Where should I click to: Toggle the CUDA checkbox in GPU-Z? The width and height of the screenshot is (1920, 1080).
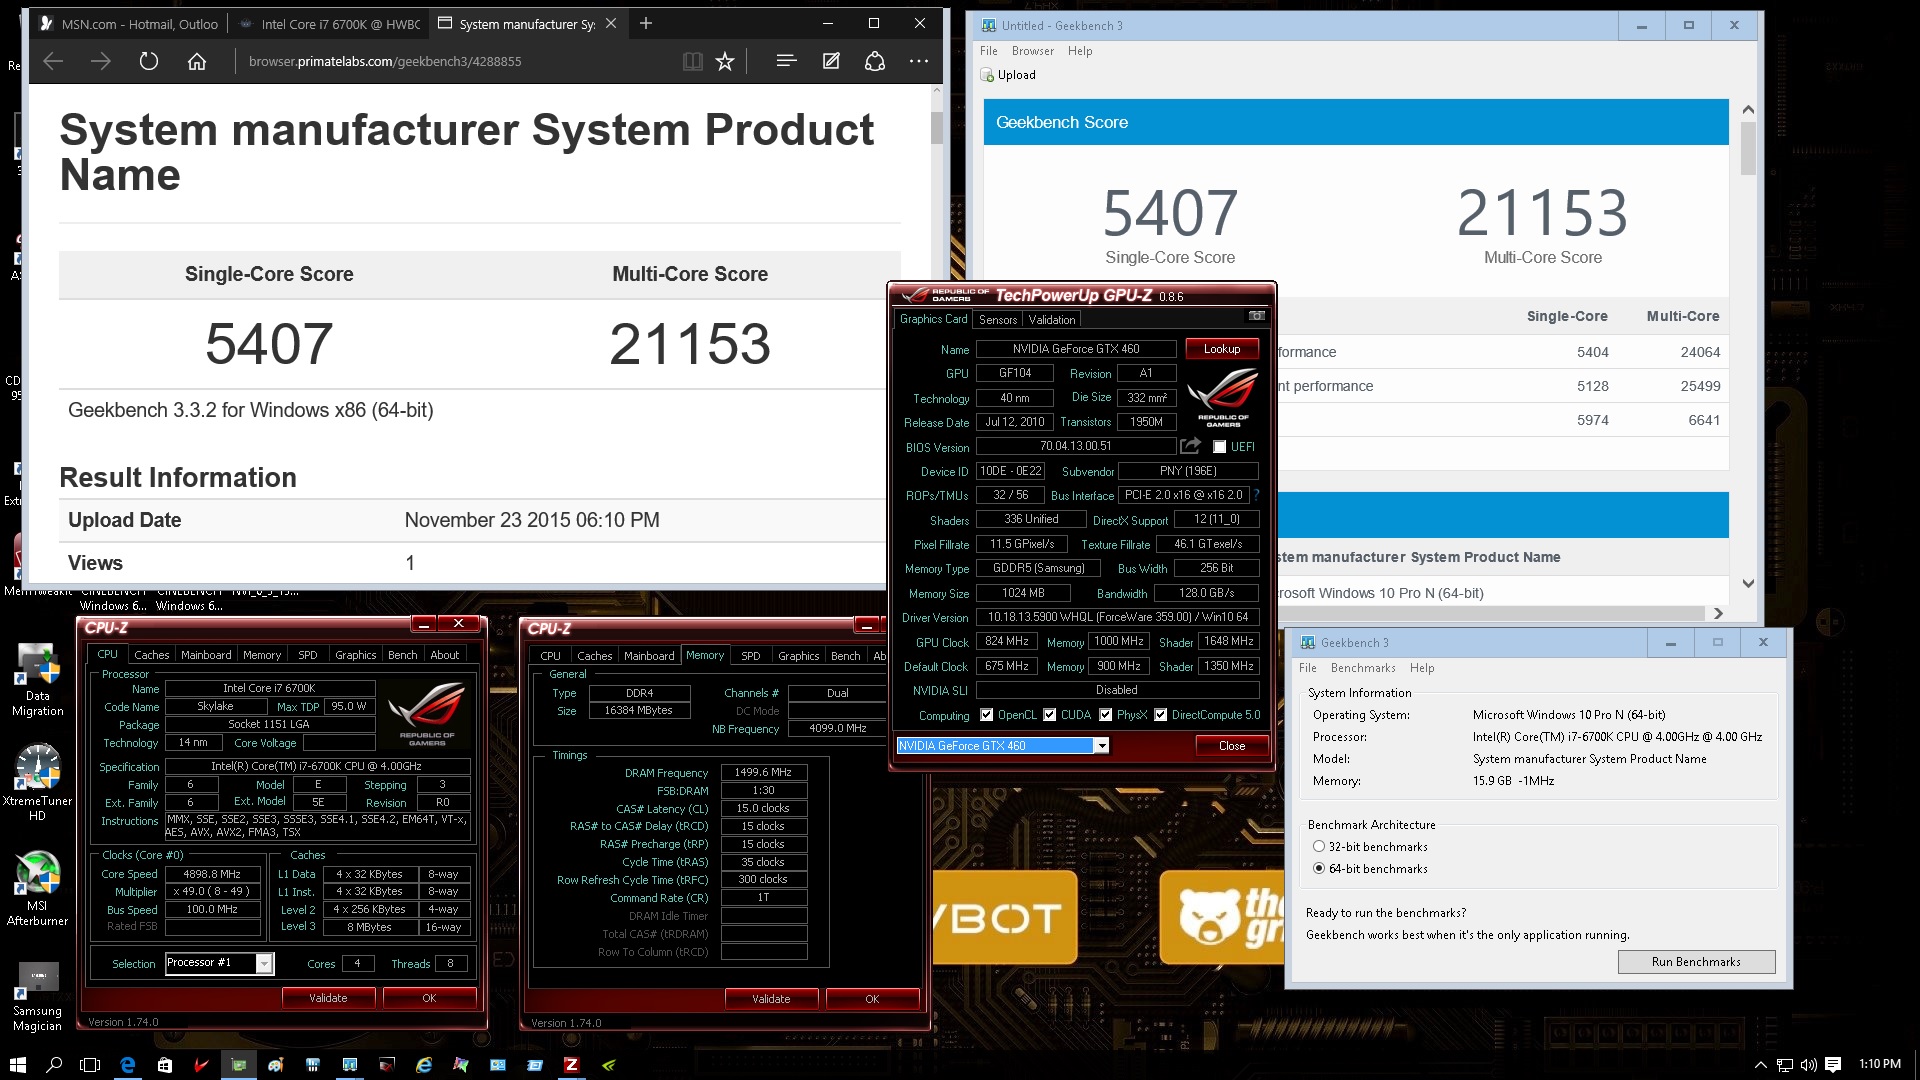click(1050, 715)
